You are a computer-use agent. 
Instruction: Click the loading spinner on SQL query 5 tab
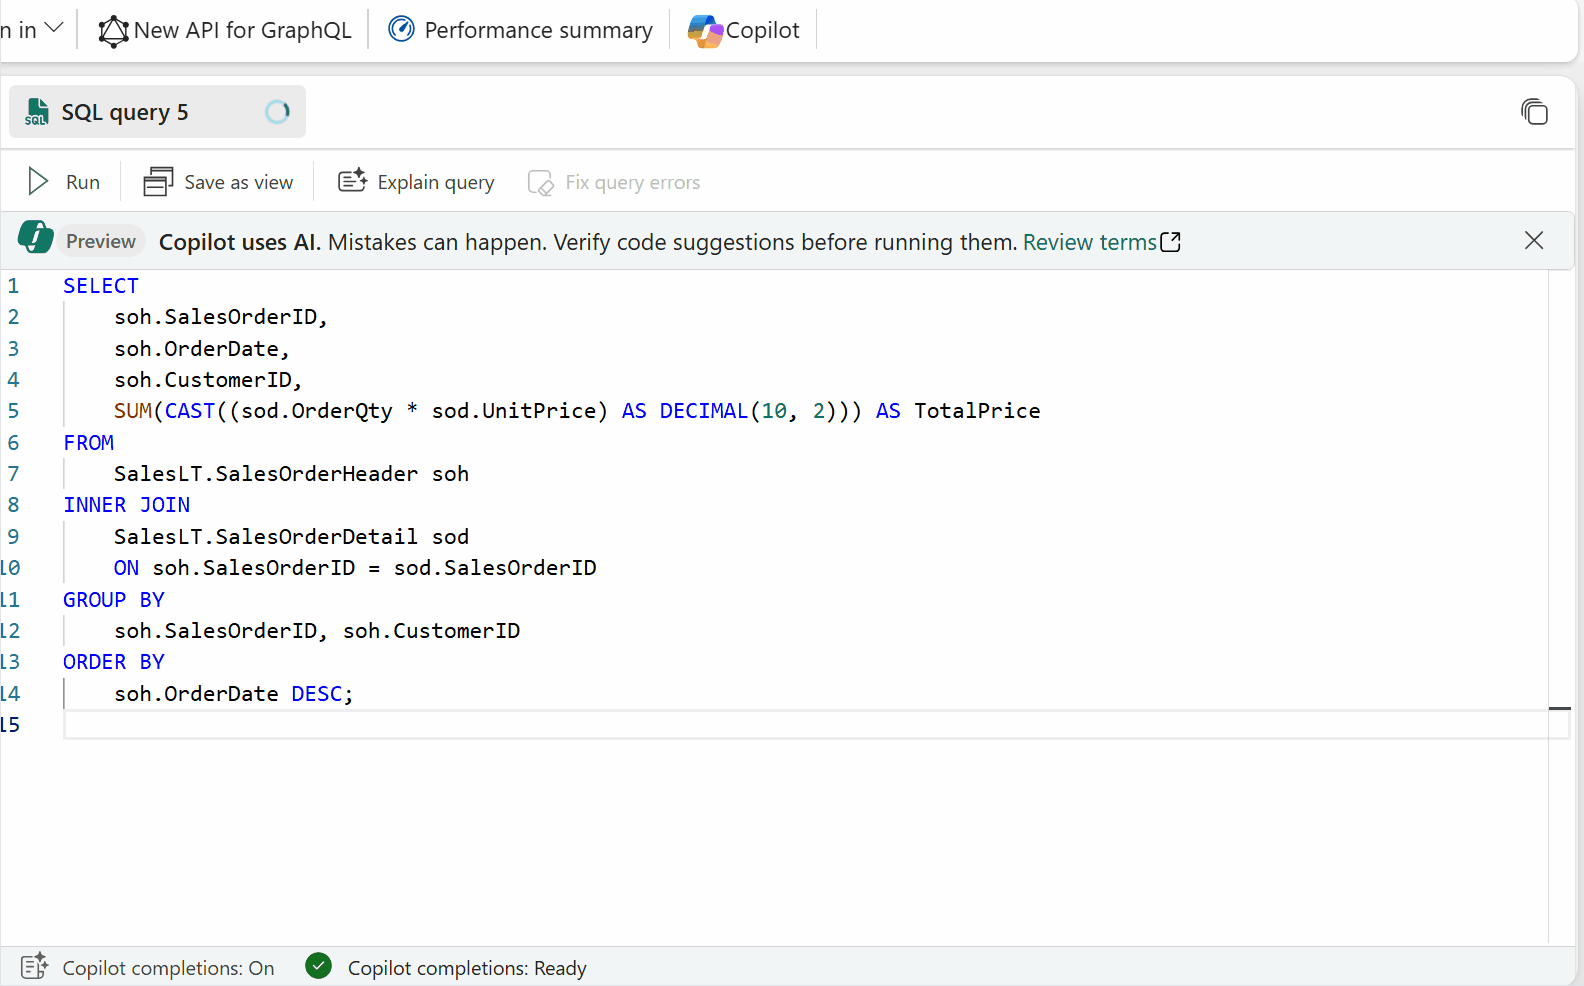278,112
